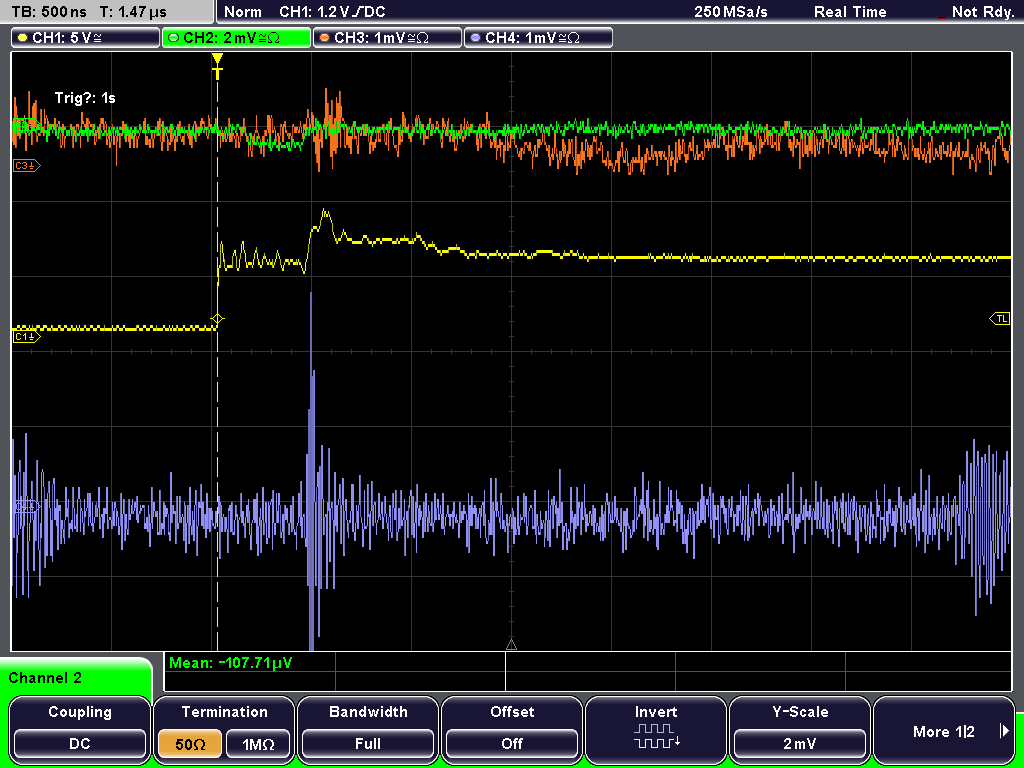Toggle the Invert waveform icon

(656, 735)
